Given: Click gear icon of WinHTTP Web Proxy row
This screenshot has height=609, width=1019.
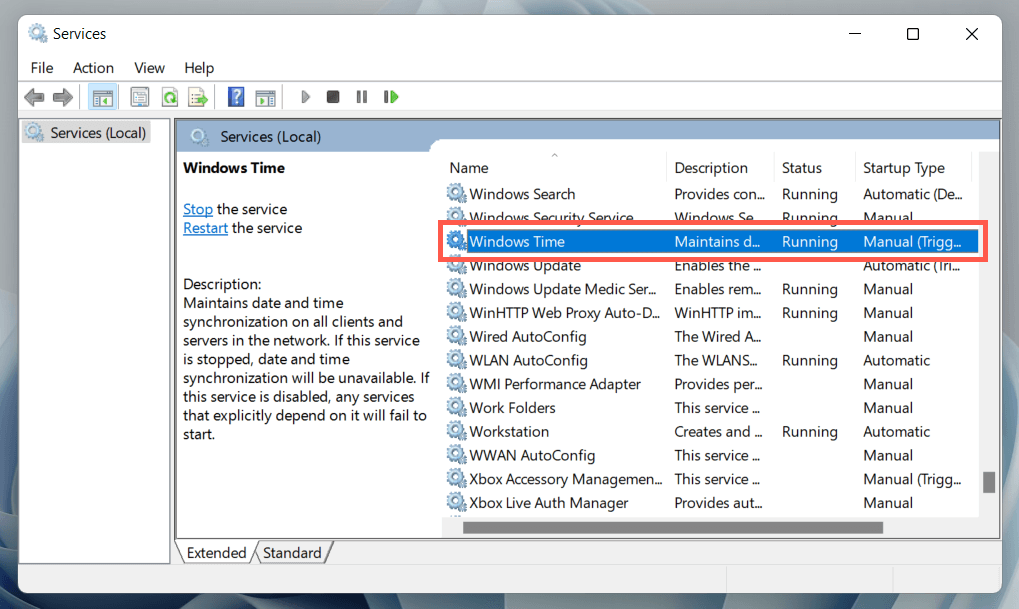Looking at the screenshot, I should (456, 312).
